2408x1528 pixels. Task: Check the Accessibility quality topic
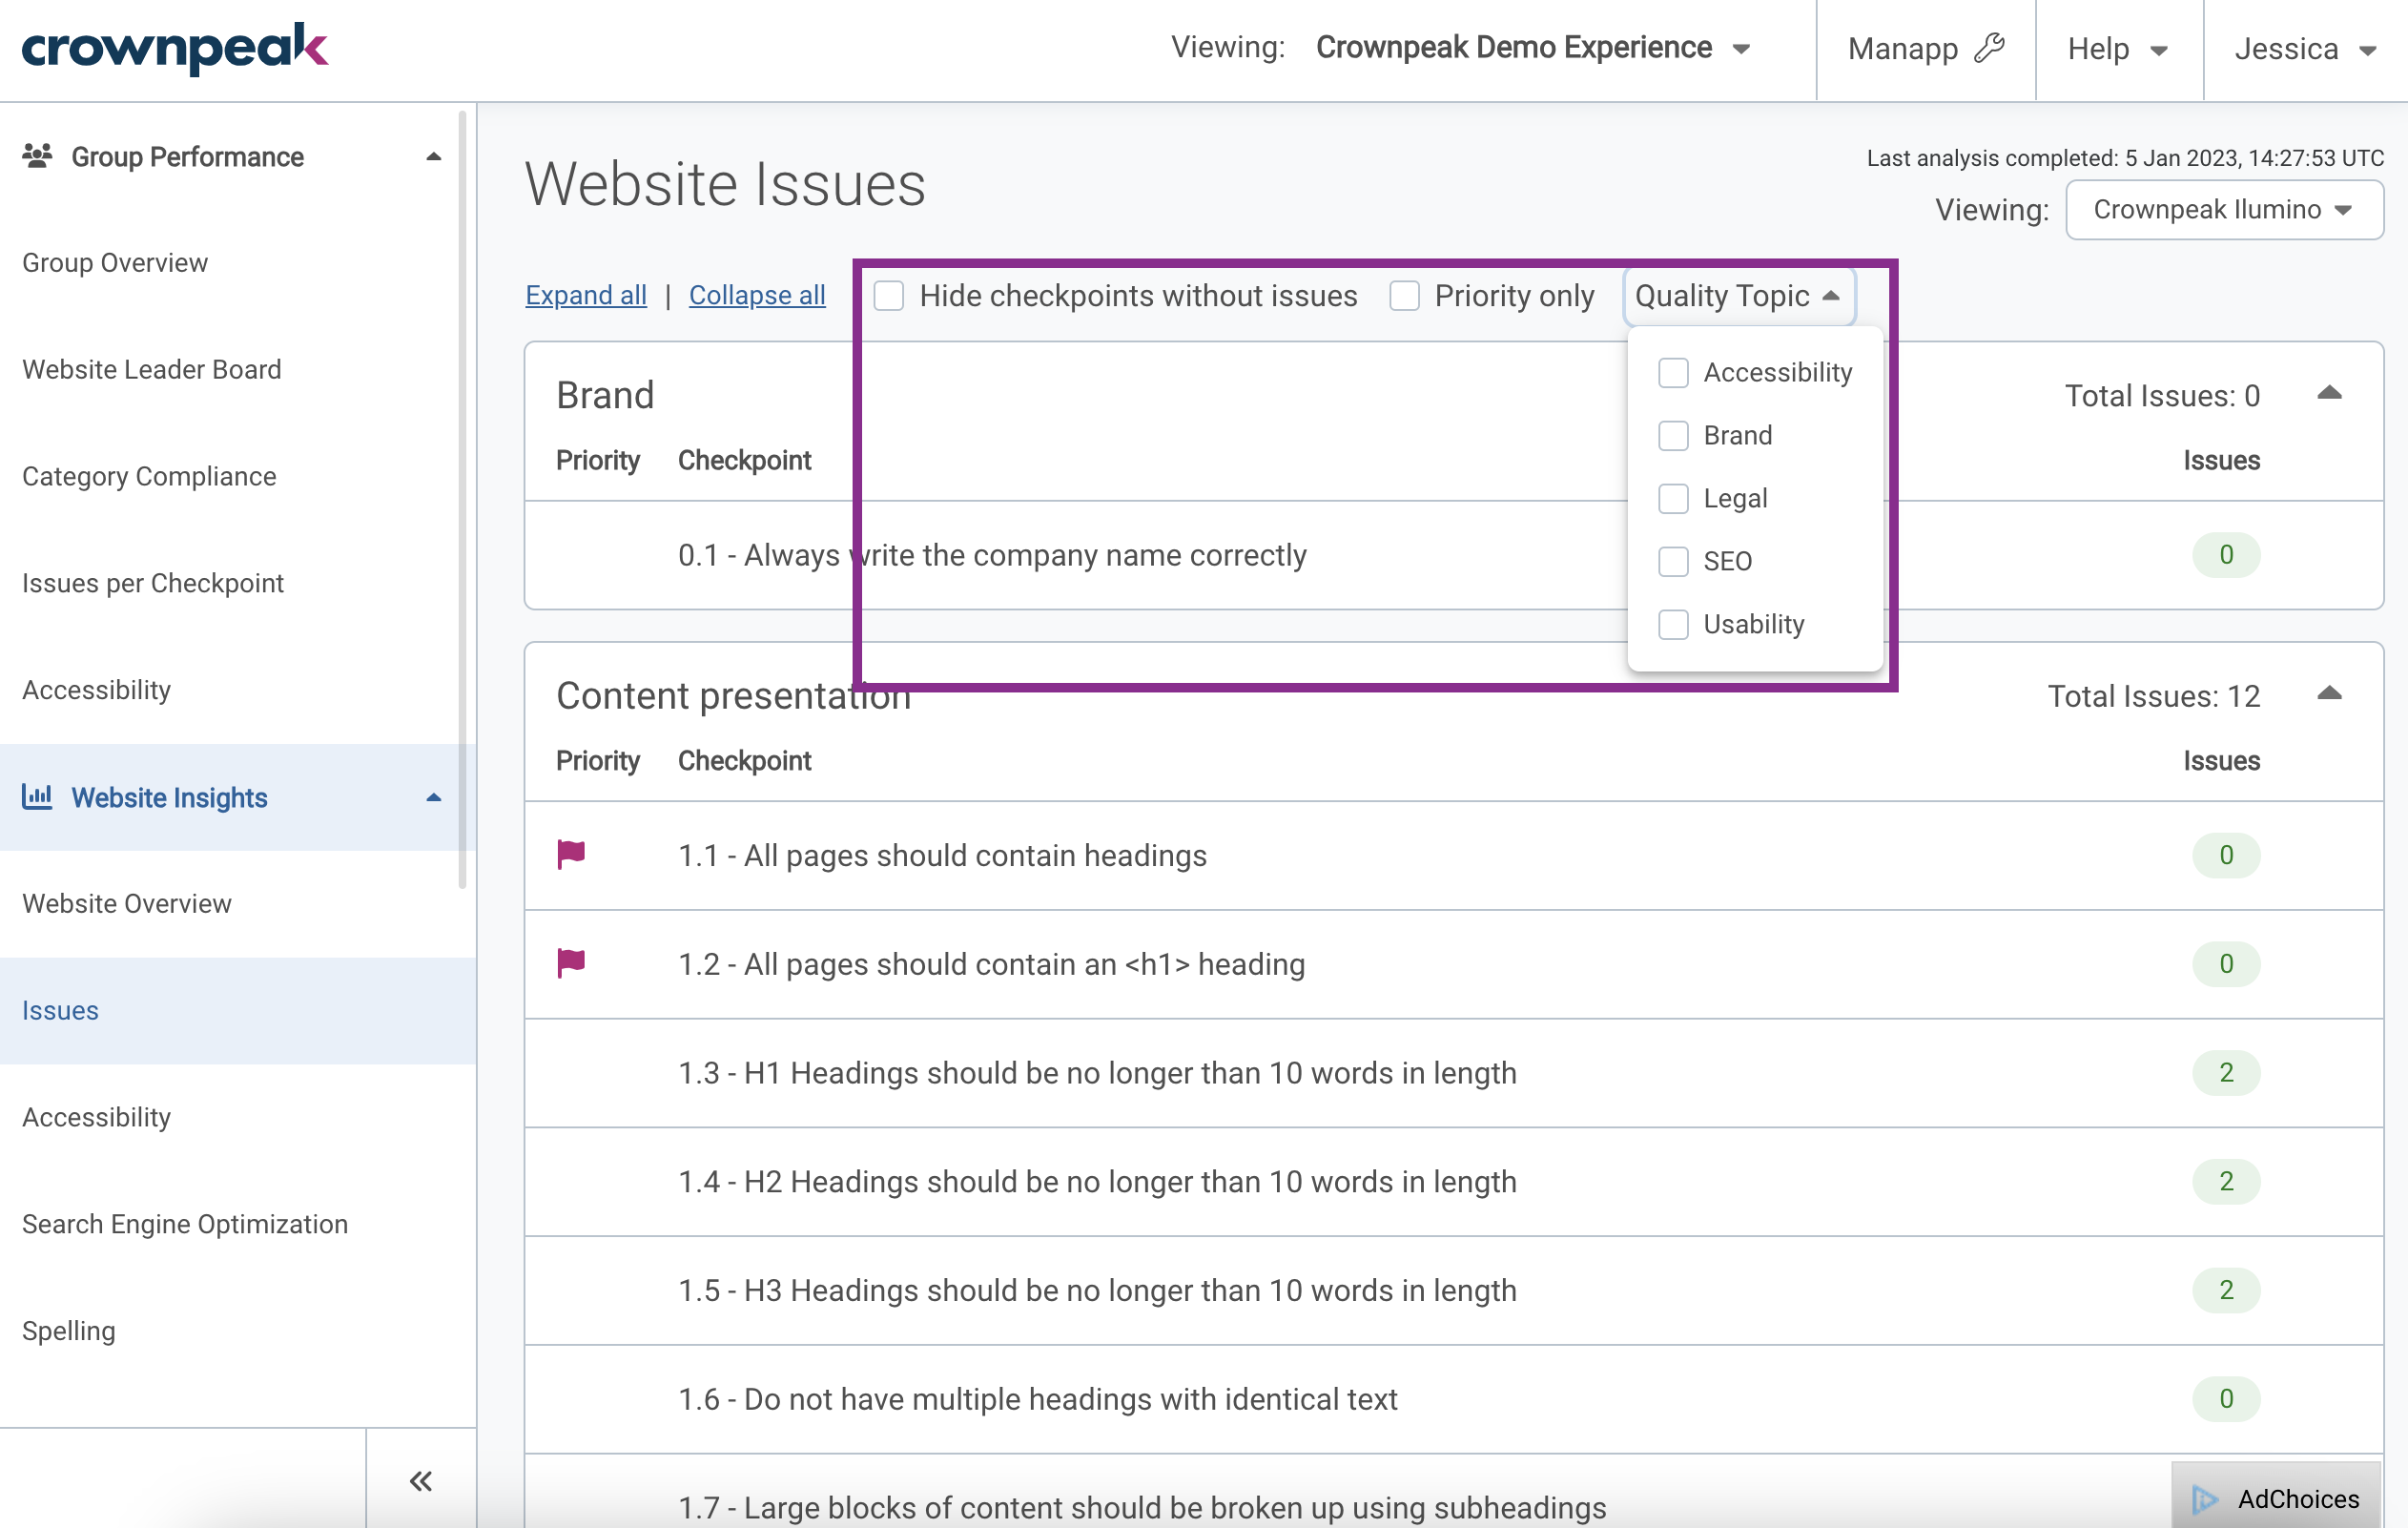click(1673, 373)
